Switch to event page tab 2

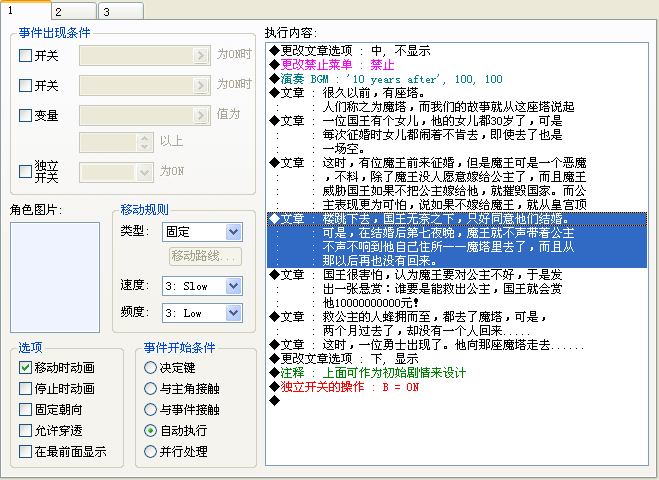[74, 11]
